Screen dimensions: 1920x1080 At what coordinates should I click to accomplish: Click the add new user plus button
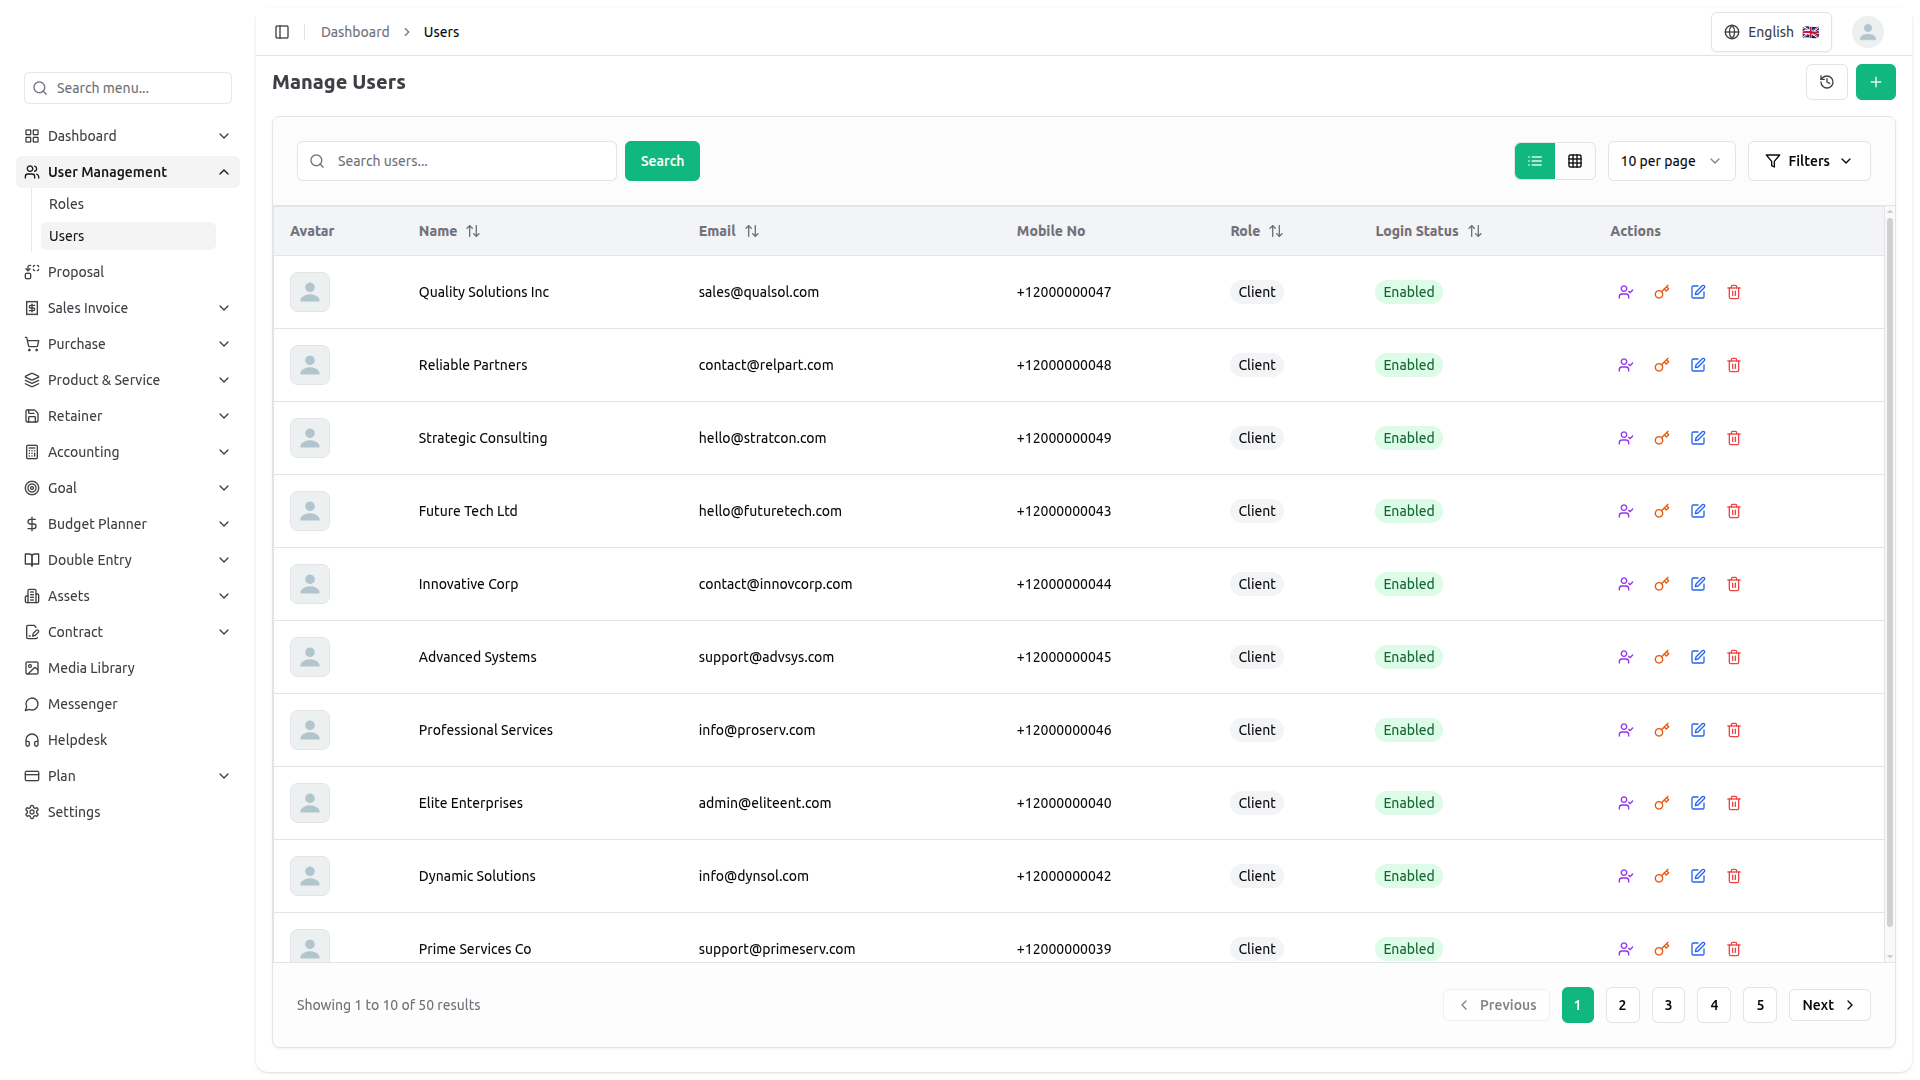1875,82
